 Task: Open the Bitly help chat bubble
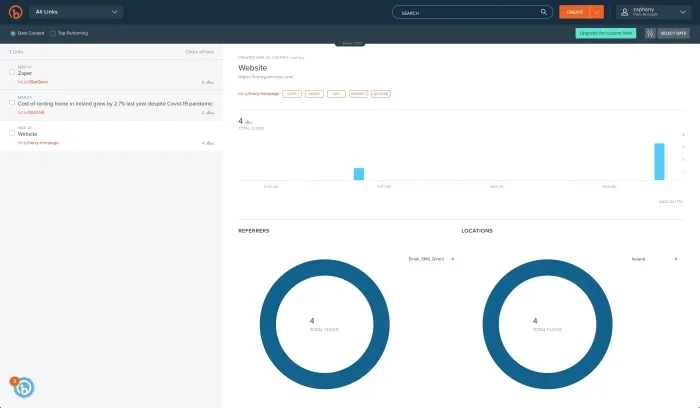coord(23,387)
